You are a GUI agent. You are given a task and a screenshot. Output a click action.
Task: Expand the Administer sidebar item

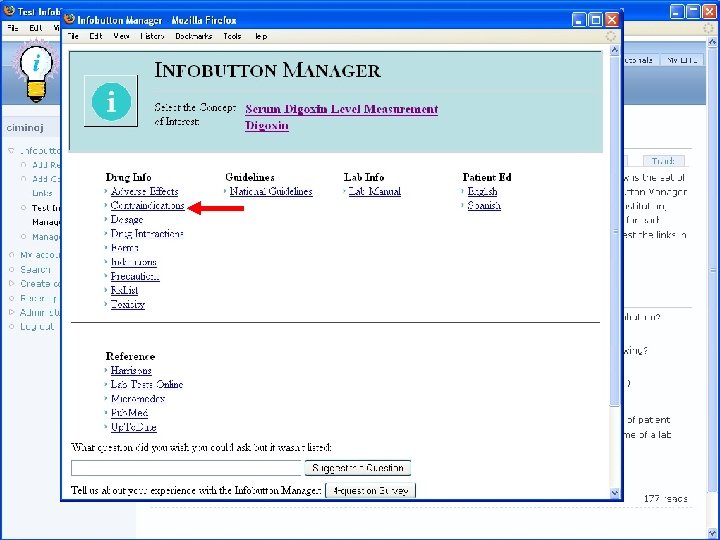pos(11,312)
